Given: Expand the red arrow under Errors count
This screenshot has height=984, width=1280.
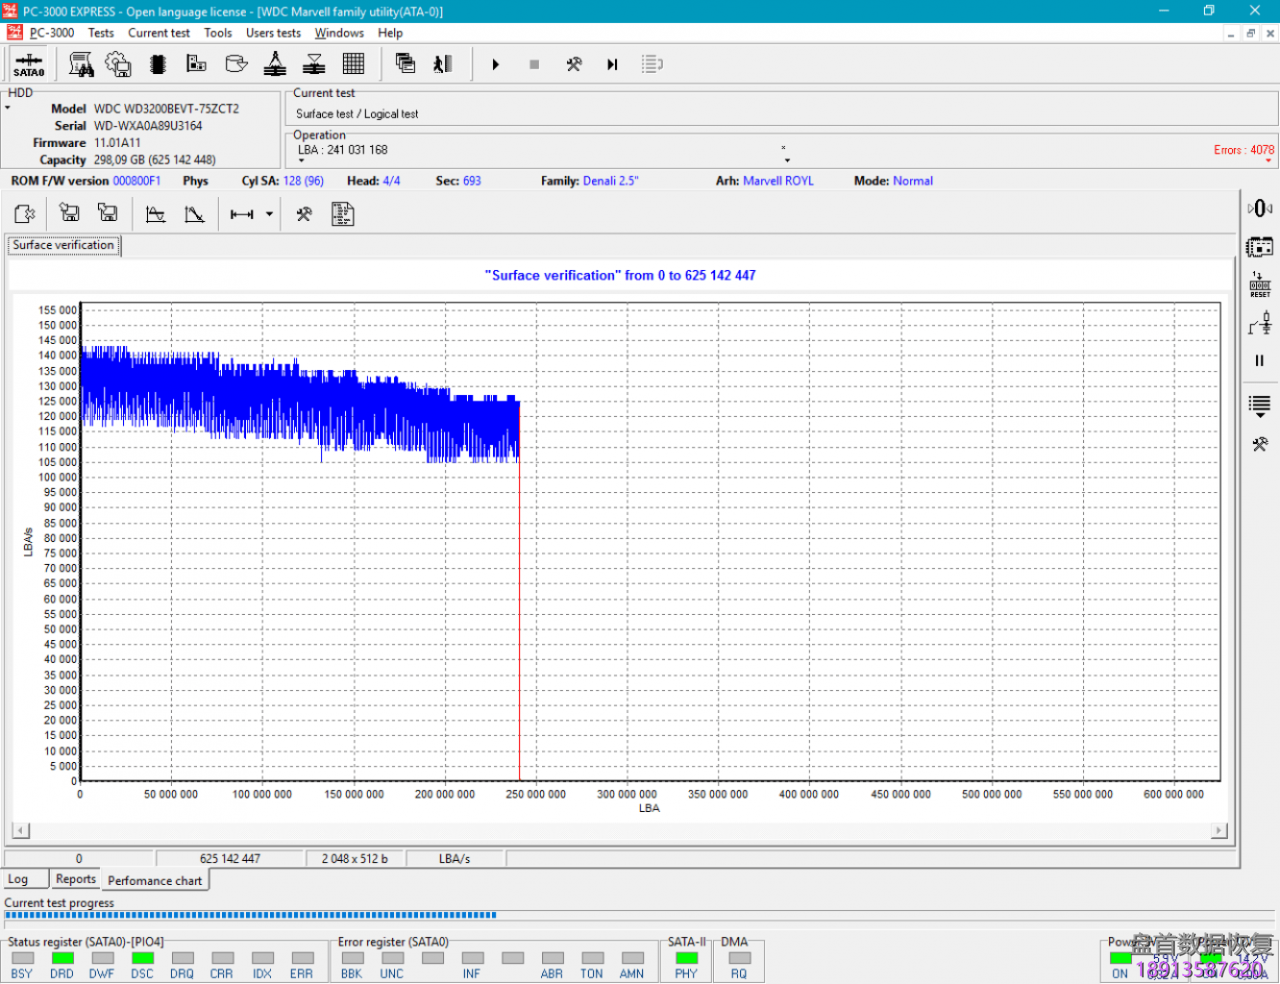Looking at the screenshot, I should pos(1268,161).
